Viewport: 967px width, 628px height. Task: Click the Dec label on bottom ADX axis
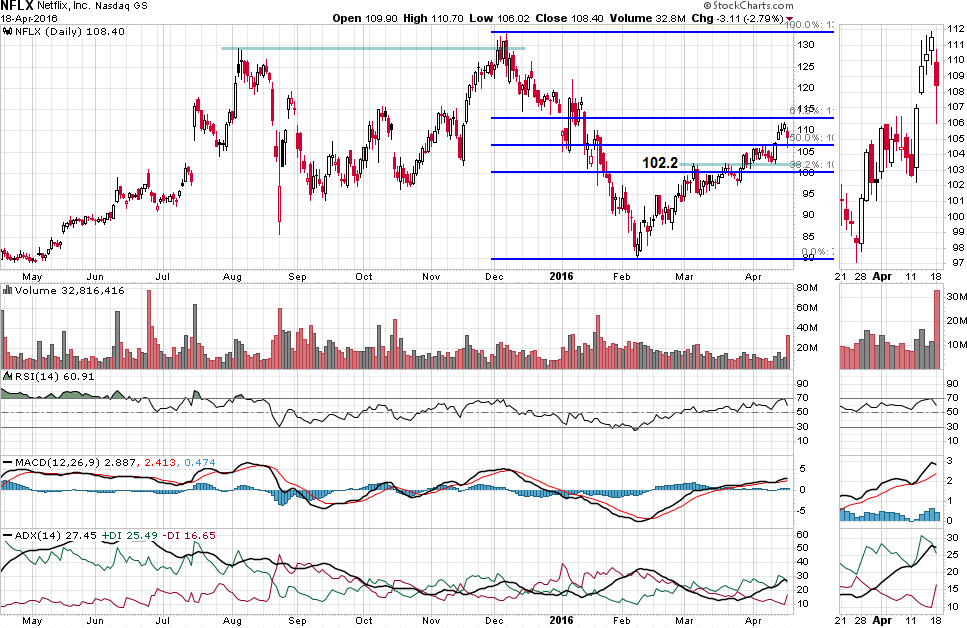[494, 621]
